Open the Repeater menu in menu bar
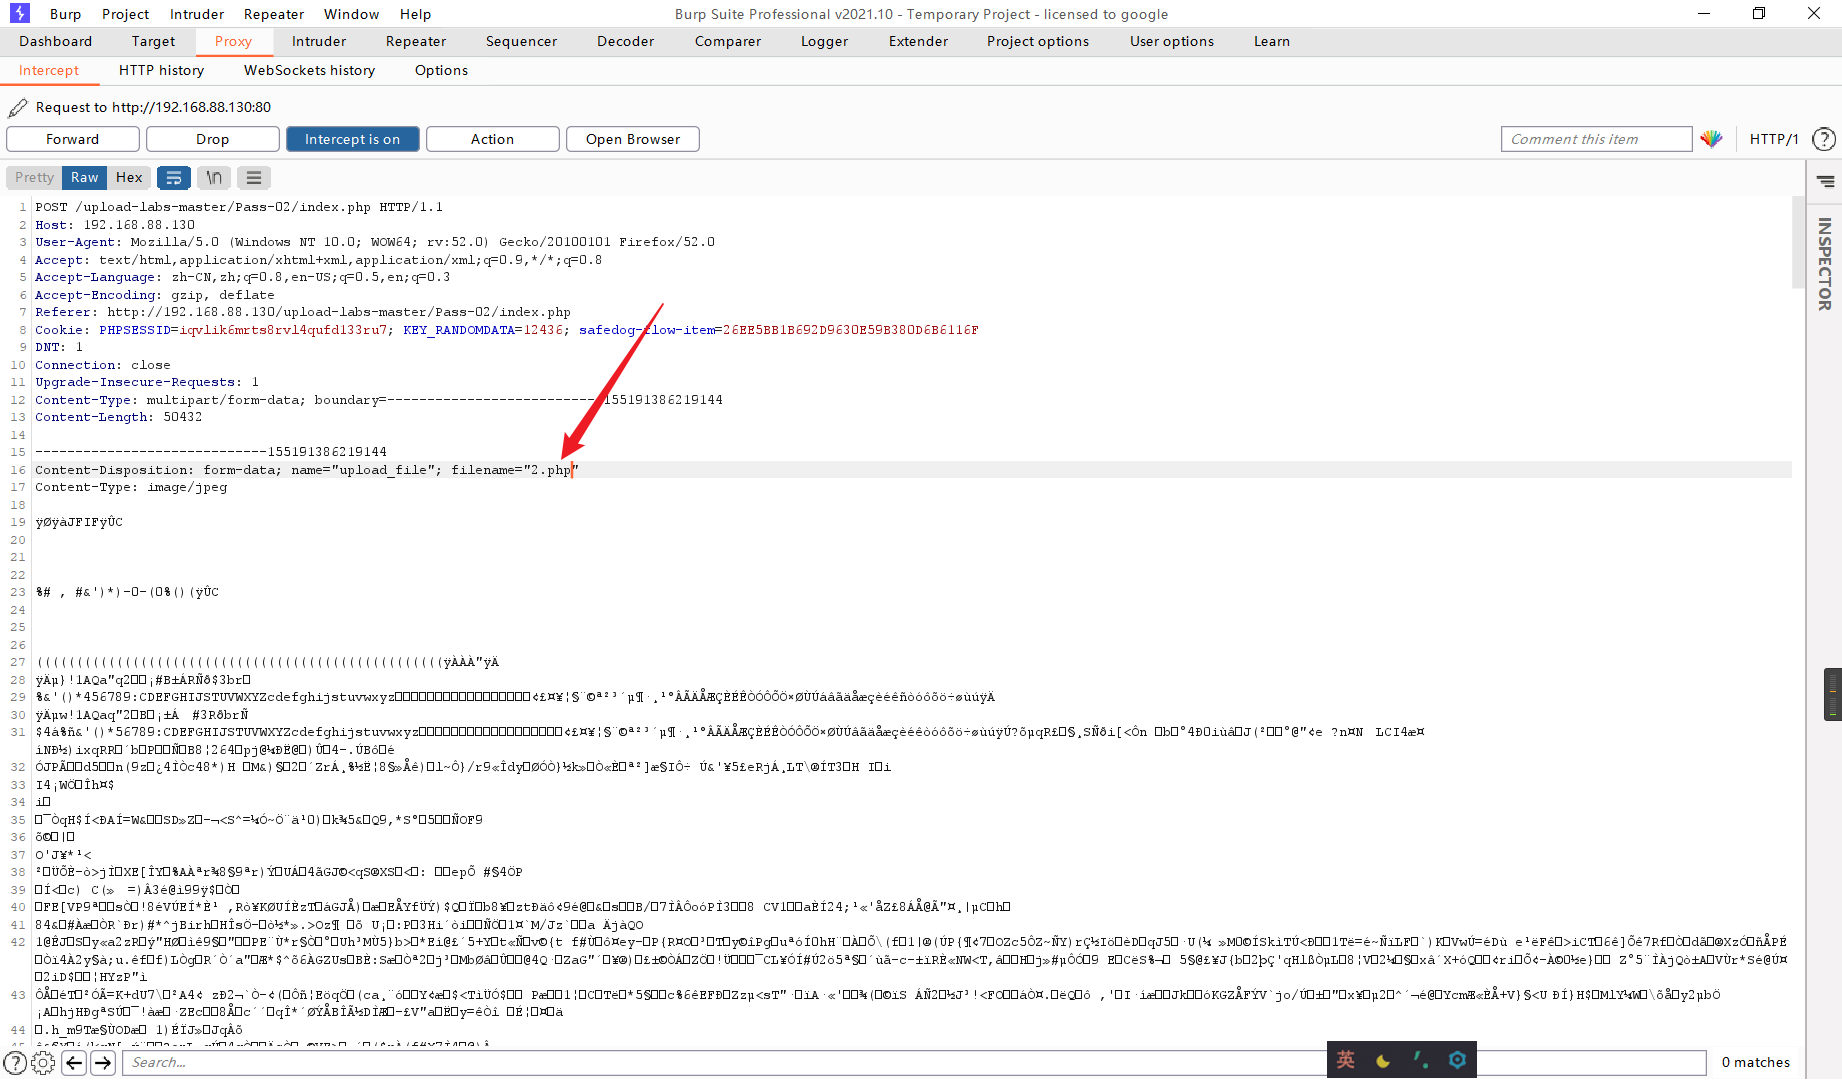The width and height of the screenshot is (1842, 1080). [x=274, y=14]
